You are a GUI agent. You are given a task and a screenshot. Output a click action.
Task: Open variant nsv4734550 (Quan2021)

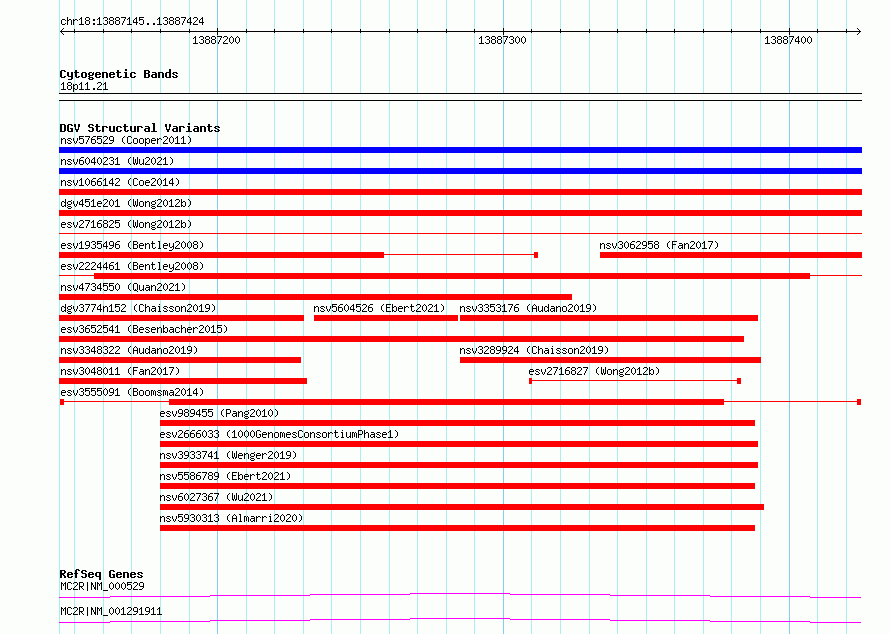(x=123, y=287)
